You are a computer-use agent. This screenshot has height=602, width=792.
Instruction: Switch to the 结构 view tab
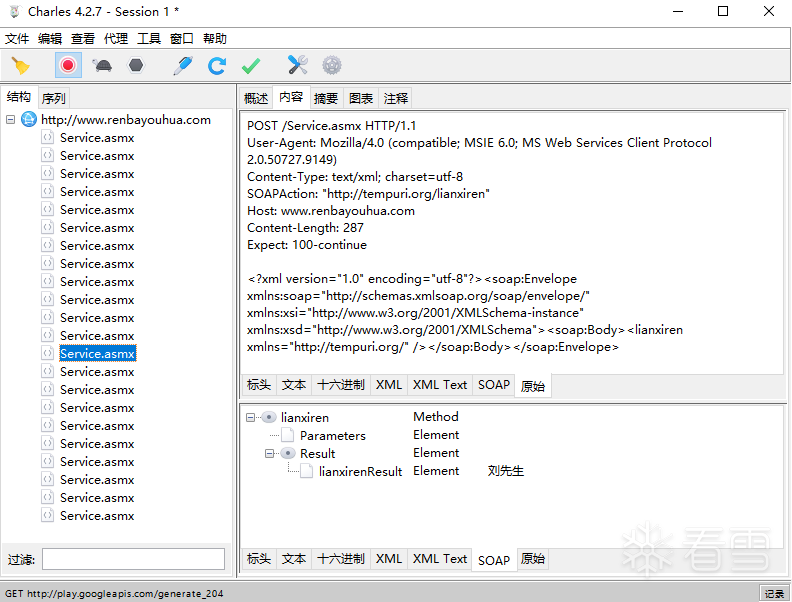click(x=19, y=97)
